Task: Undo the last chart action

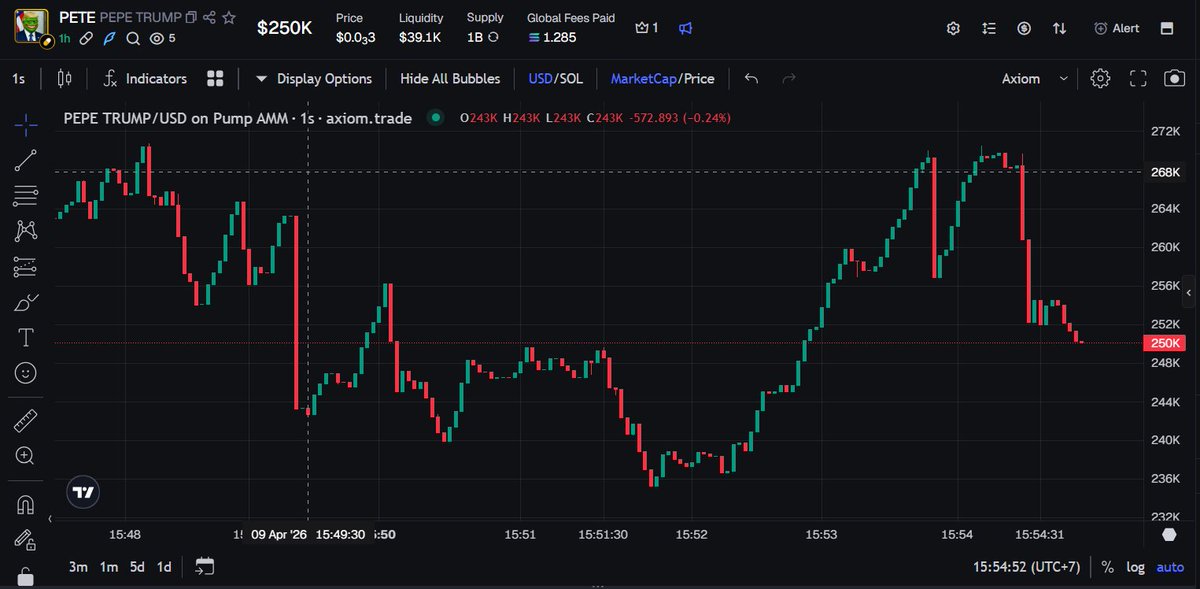Action: pyautogui.click(x=752, y=78)
